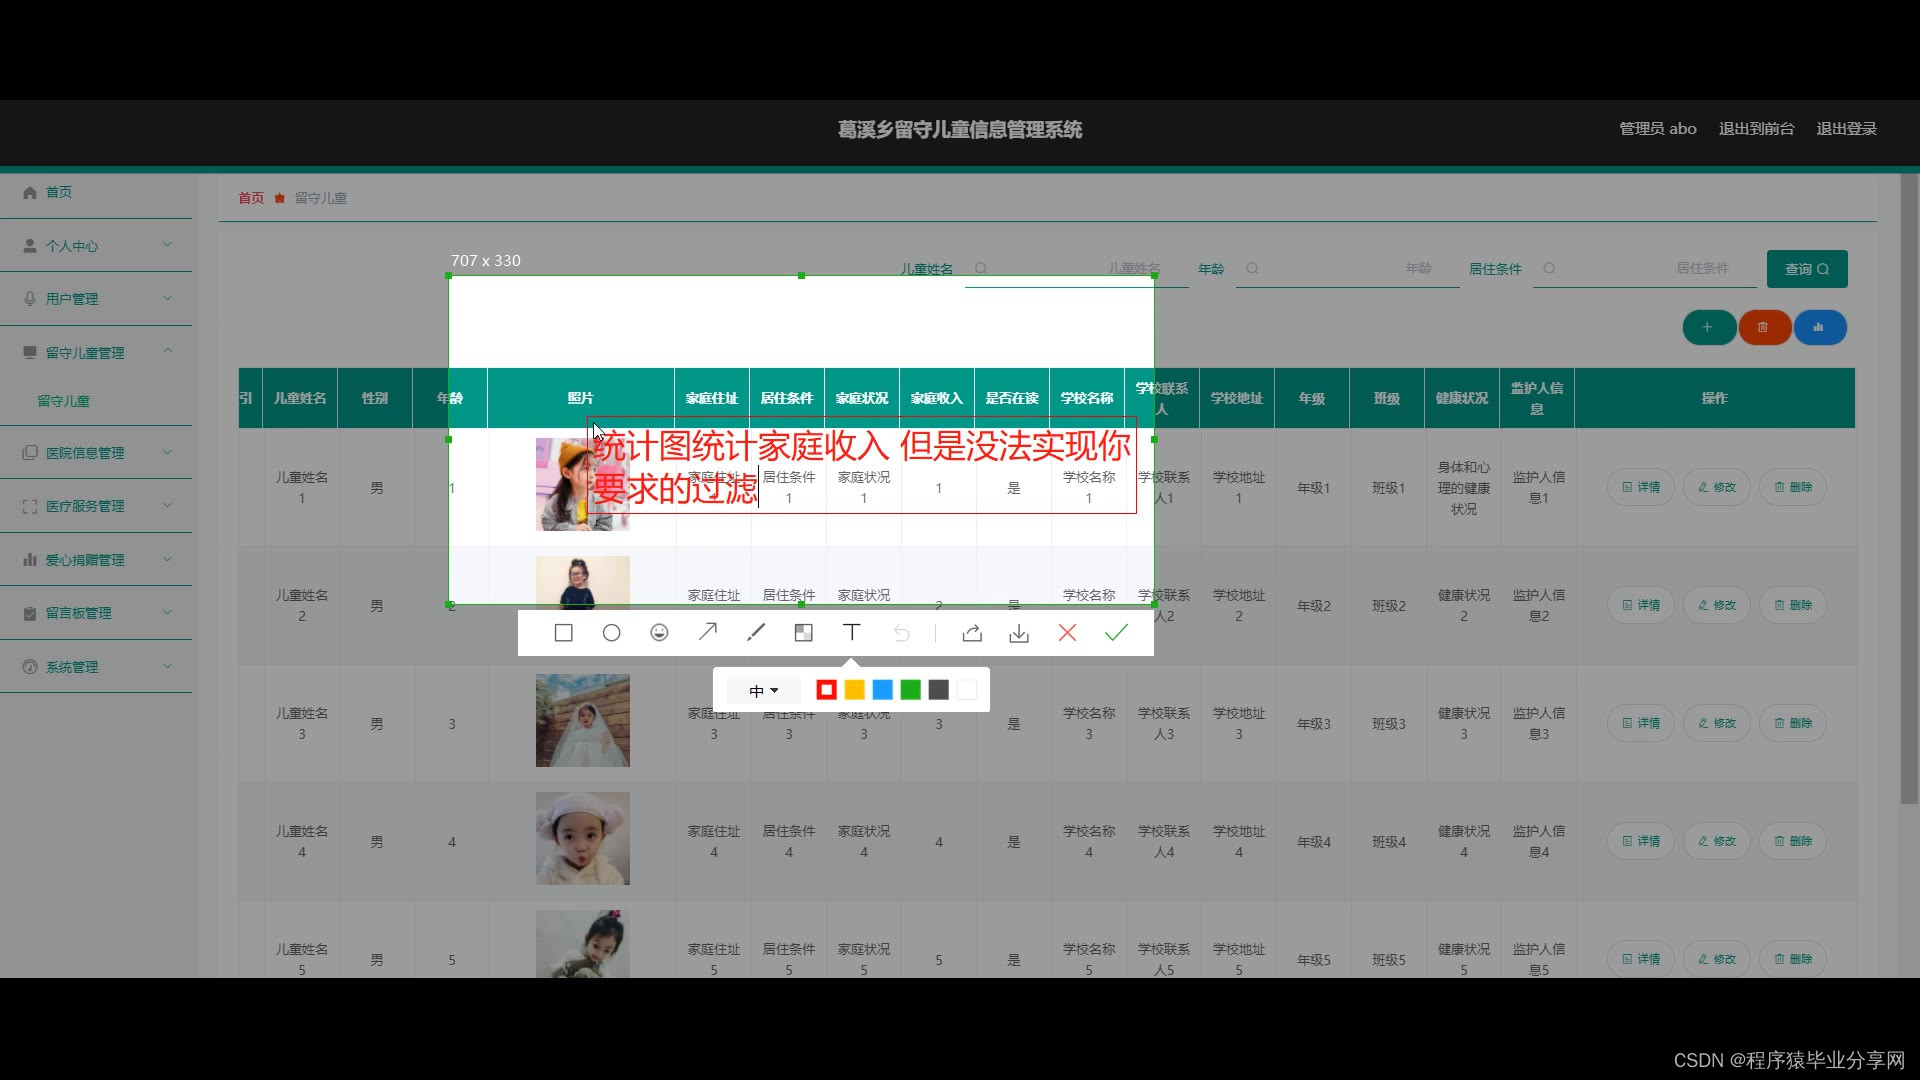Pick the blue color swatch
The height and width of the screenshot is (1080, 1920).
coord(882,690)
